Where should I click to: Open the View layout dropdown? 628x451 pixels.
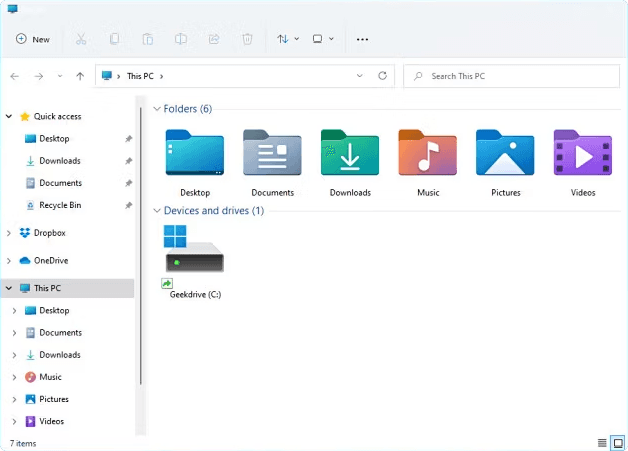pos(323,39)
